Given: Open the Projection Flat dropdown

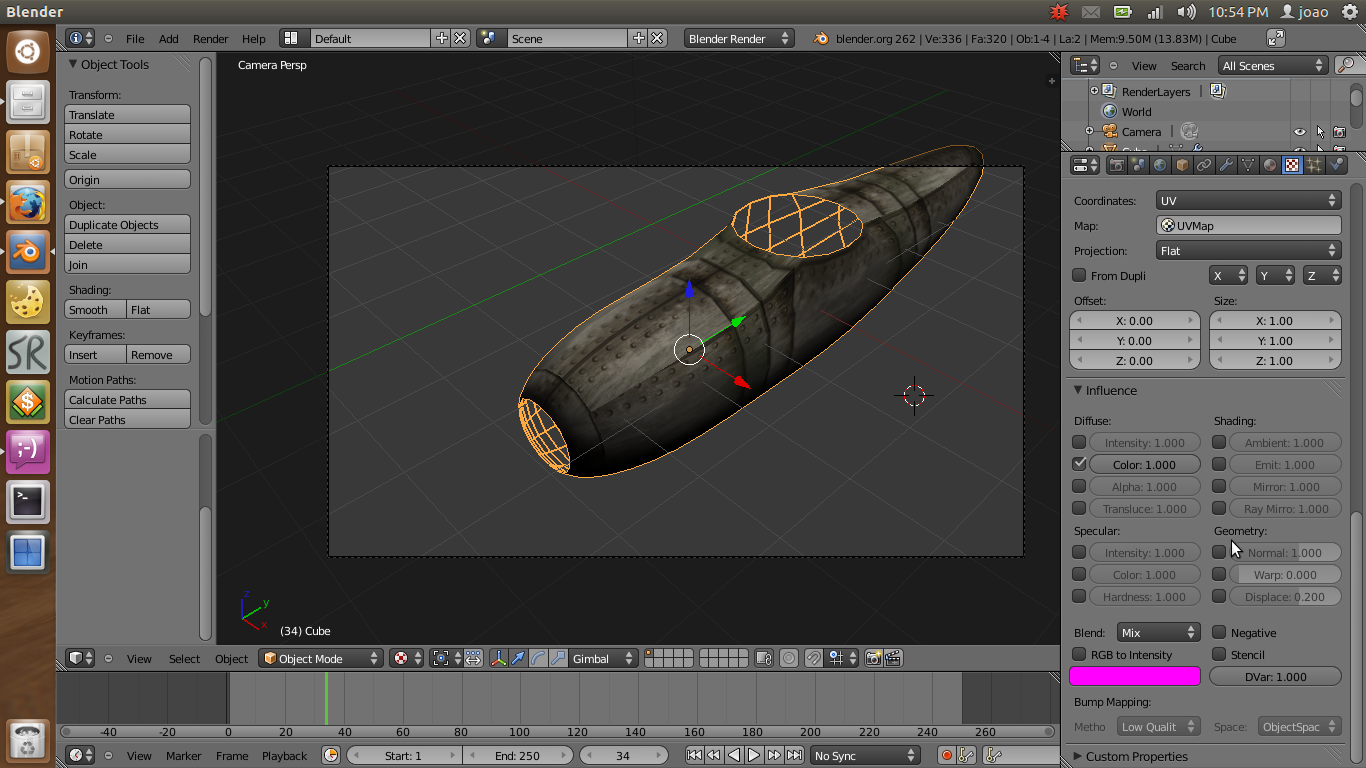Looking at the screenshot, I should tap(1248, 250).
